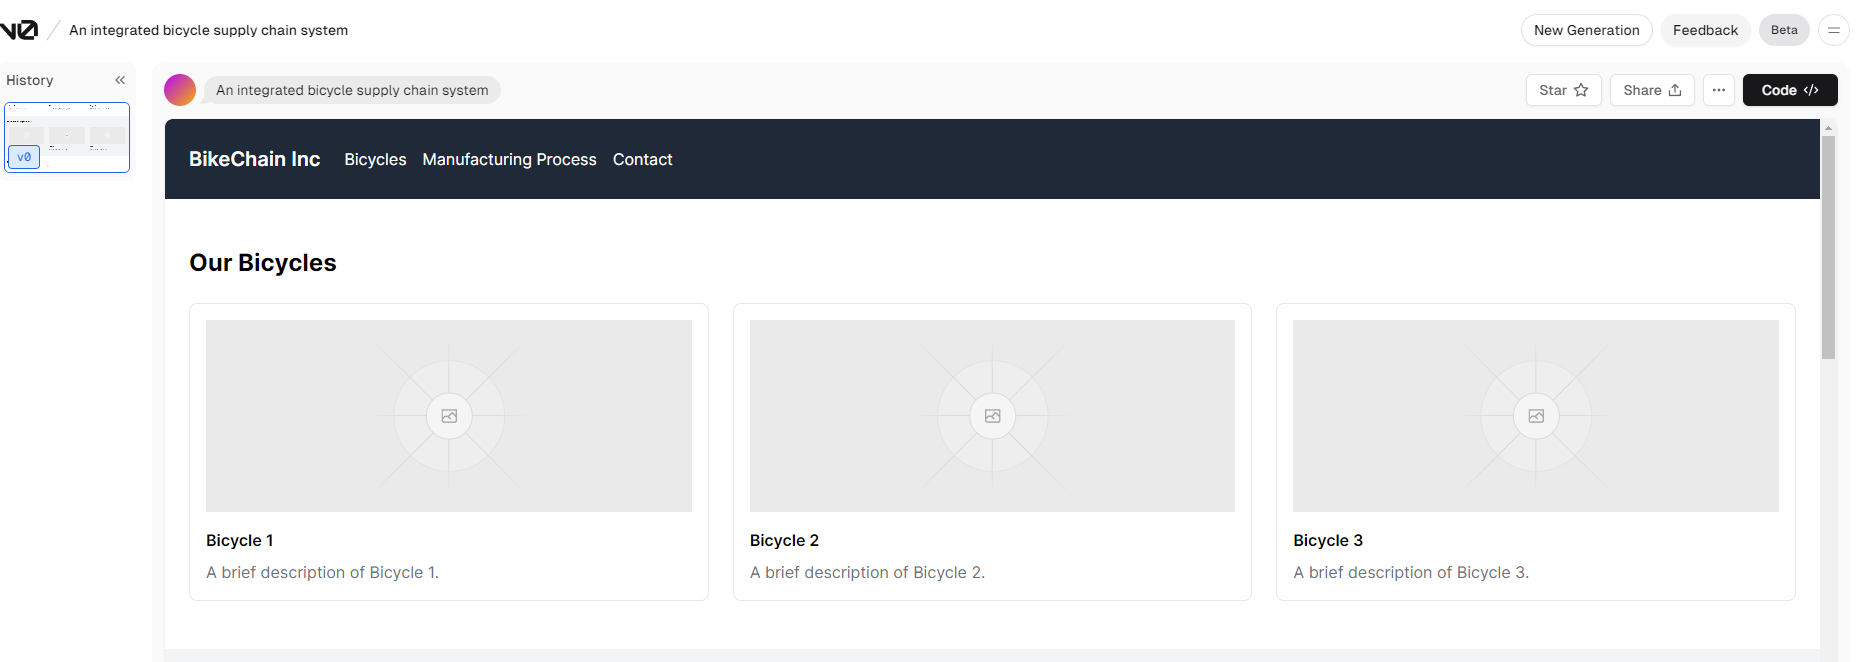This screenshot has width=1856, height=662.
Task: Click the Bicycle 3 placeholder image icon
Action: [1536, 416]
